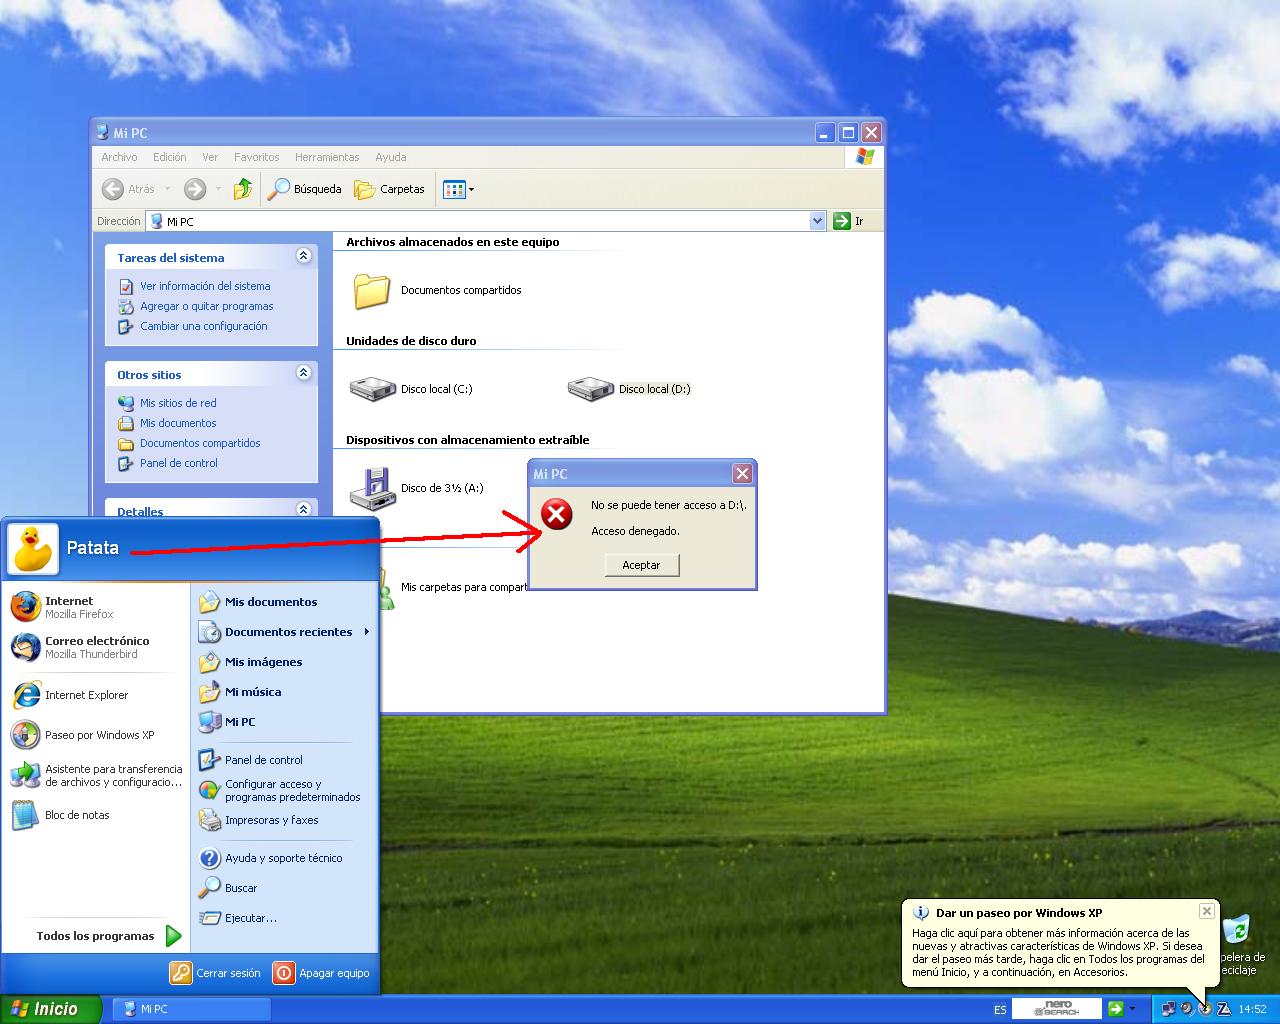Click Agregar o quitar programas link
1280x1024 pixels.
tap(206, 306)
